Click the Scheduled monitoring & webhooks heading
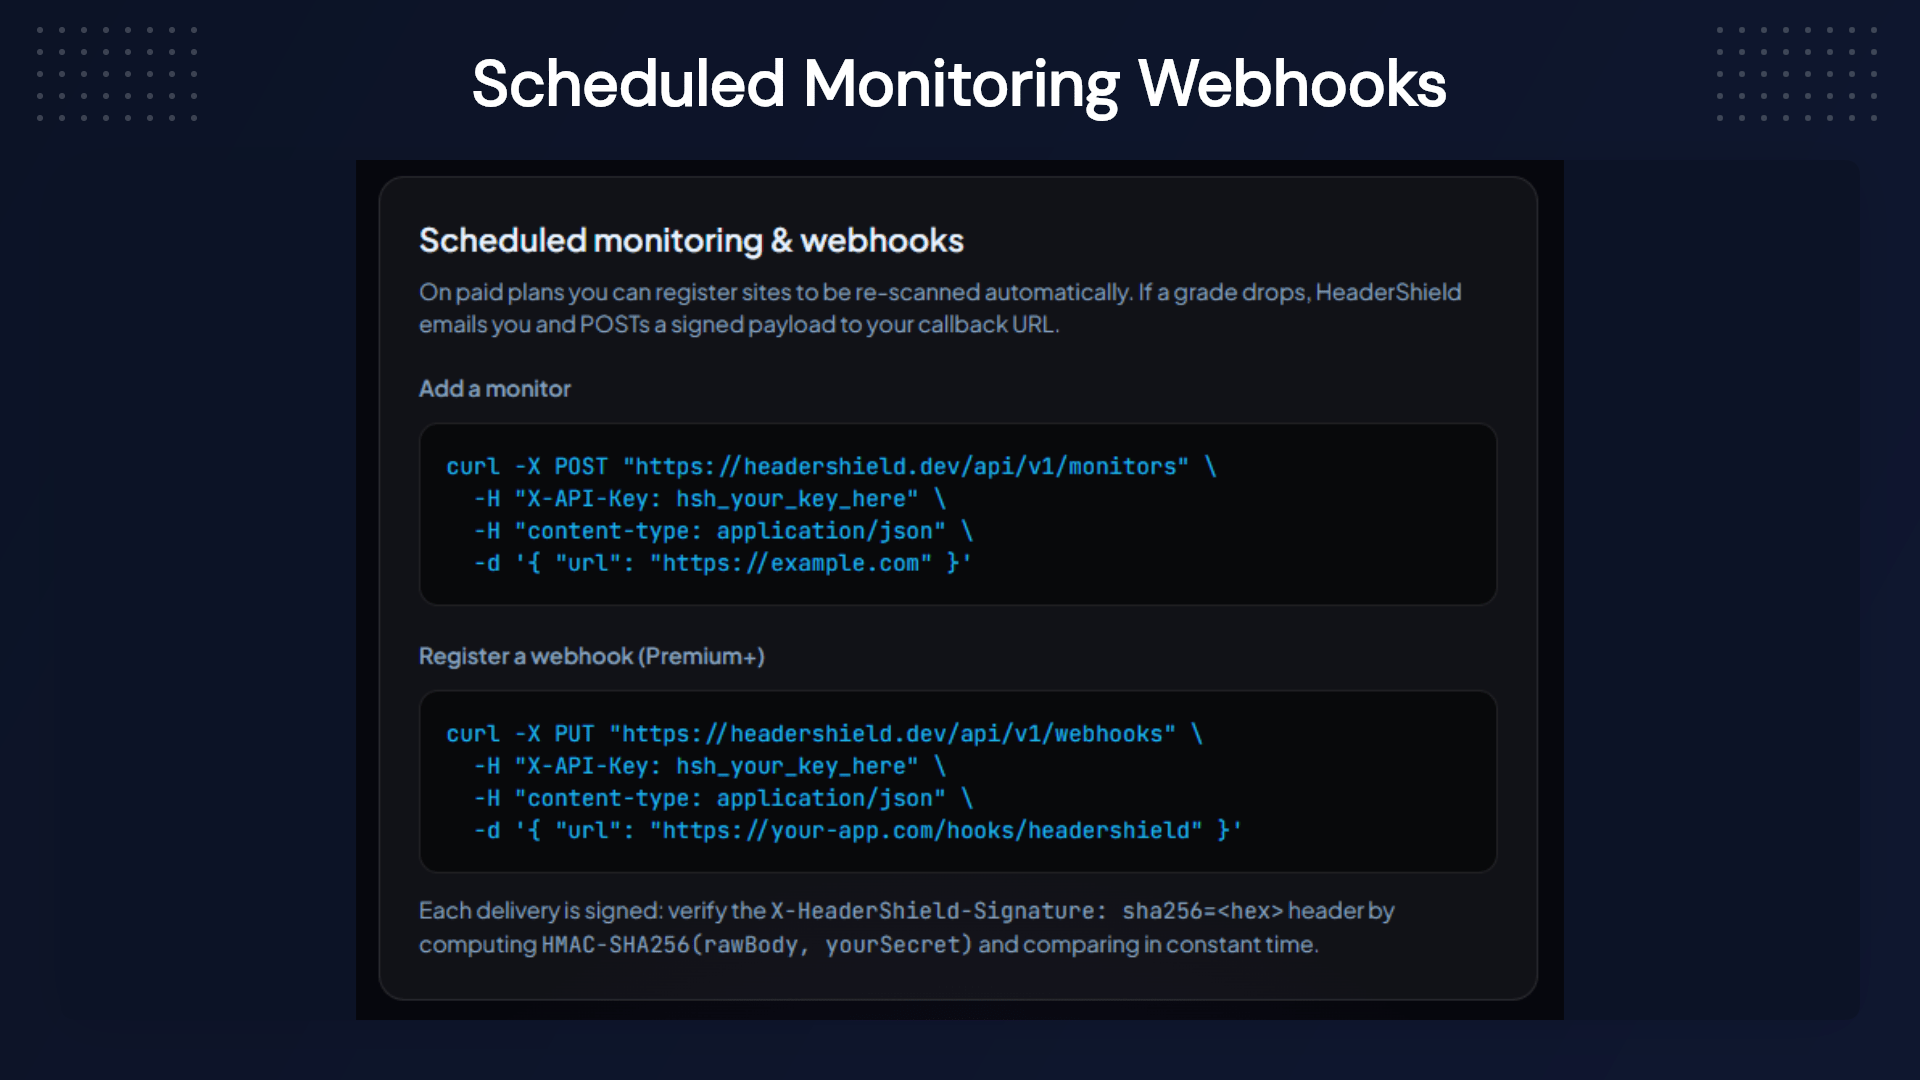Viewport: 1920px width, 1080px height. pos(691,241)
